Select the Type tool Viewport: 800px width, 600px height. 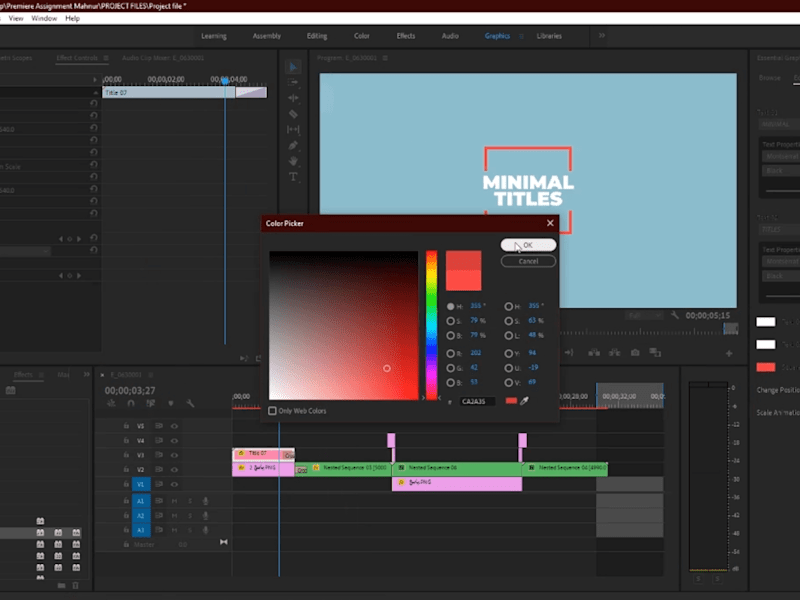[293, 177]
